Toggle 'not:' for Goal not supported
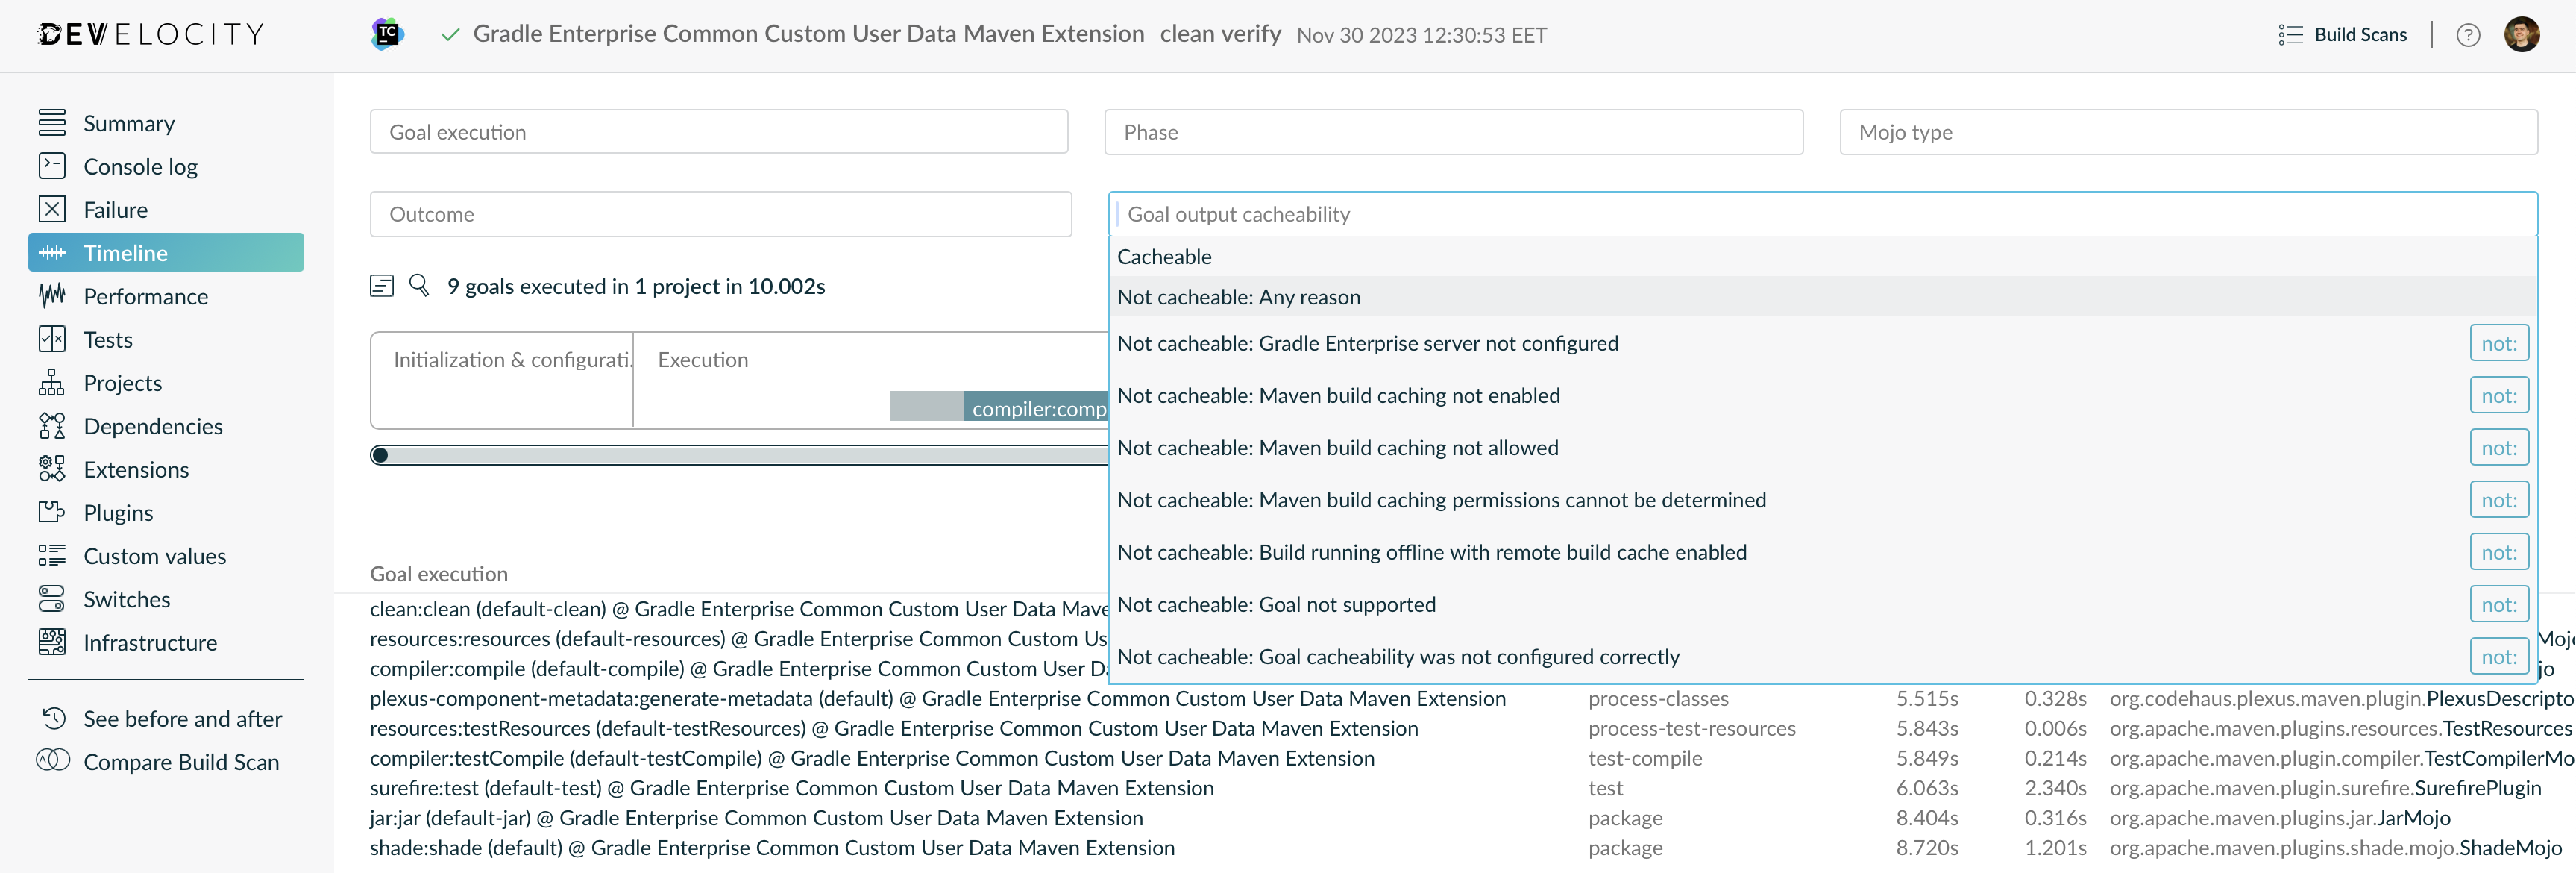Image resolution: width=2576 pixels, height=873 pixels. 2498,605
